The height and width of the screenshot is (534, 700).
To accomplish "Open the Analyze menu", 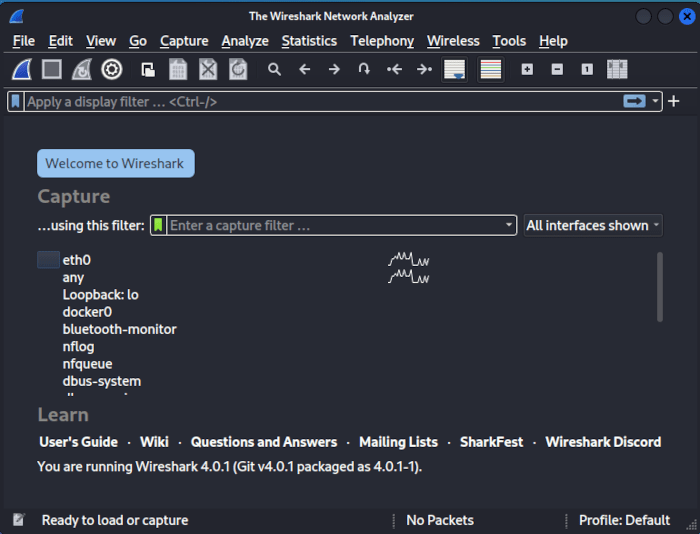I will pyautogui.click(x=245, y=41).
